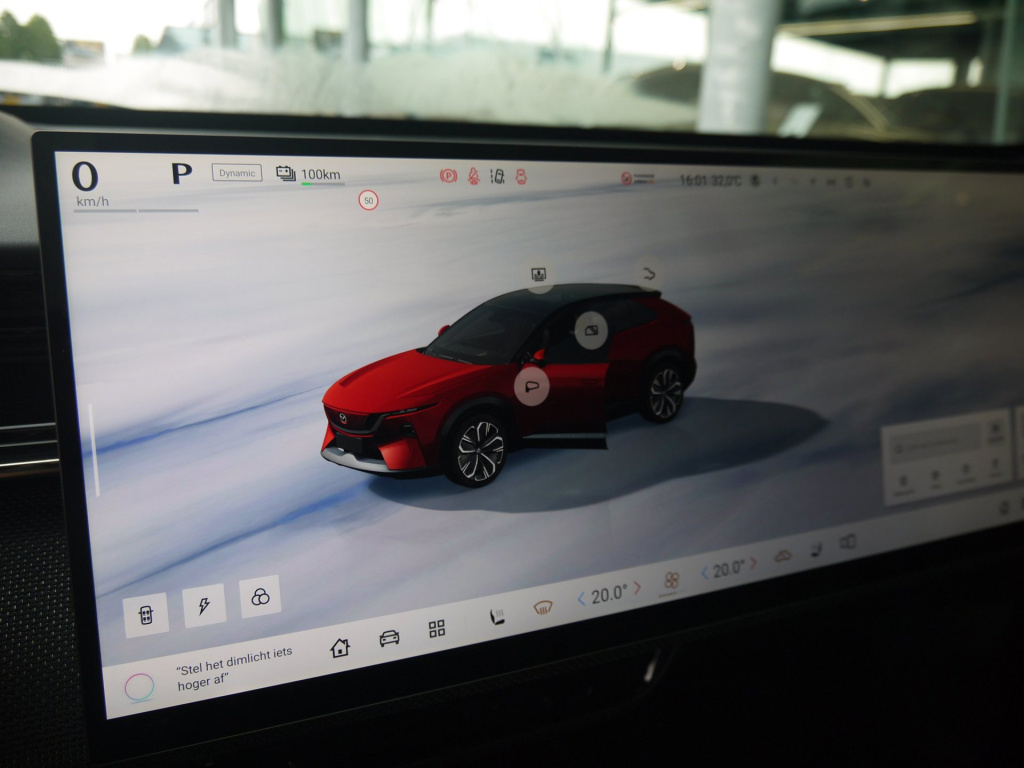The image size is (1024, 768).
Task: Tap the passenger seat climate icon
Action: pyautogui.click(x=816, y=550)
